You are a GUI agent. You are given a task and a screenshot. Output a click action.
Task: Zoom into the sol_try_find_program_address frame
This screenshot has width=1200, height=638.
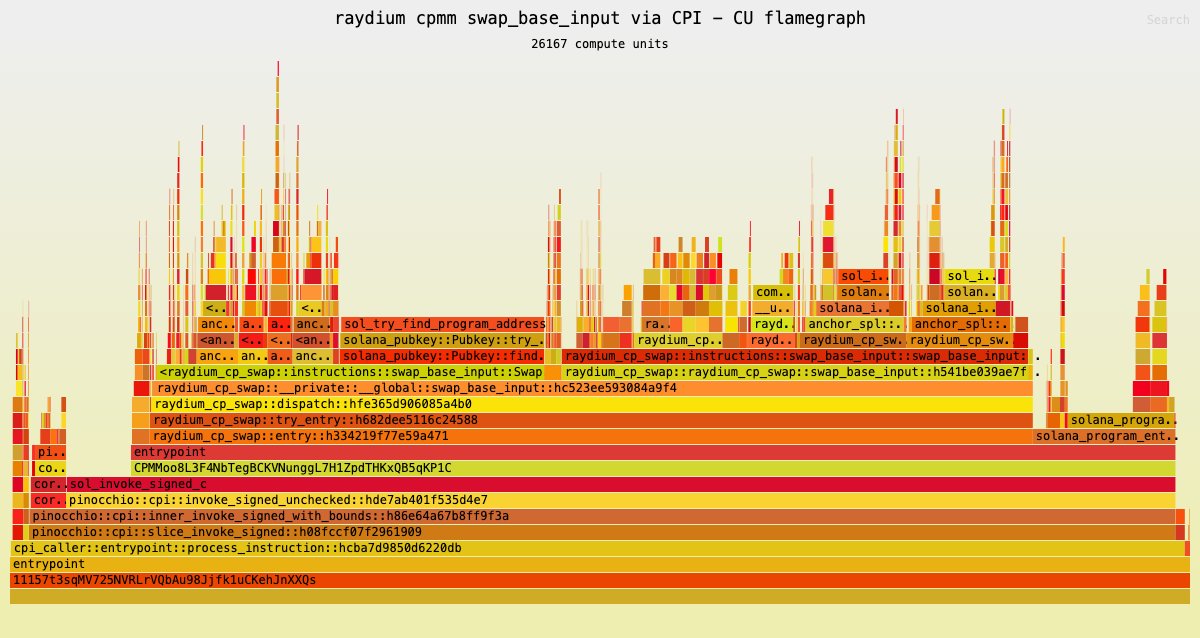pos(442,324)
